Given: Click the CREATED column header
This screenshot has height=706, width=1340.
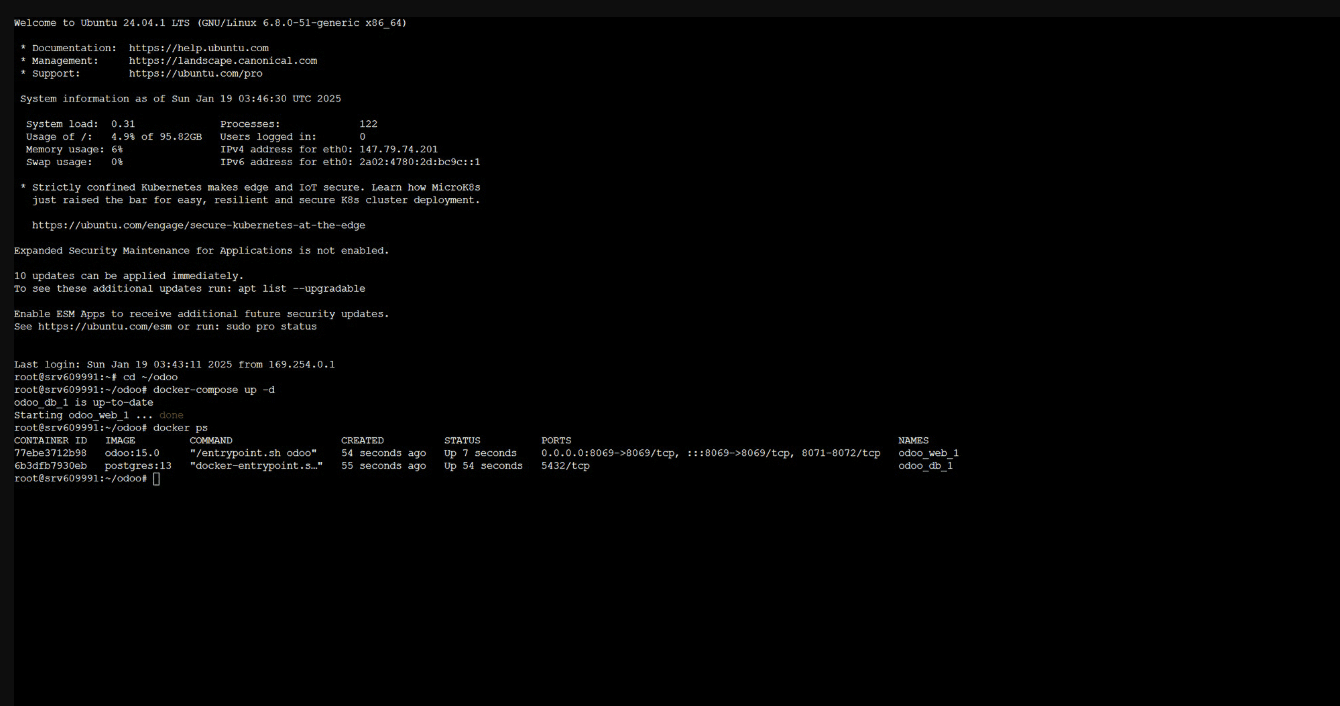Looking at the screenshot, I should (362, 440).
